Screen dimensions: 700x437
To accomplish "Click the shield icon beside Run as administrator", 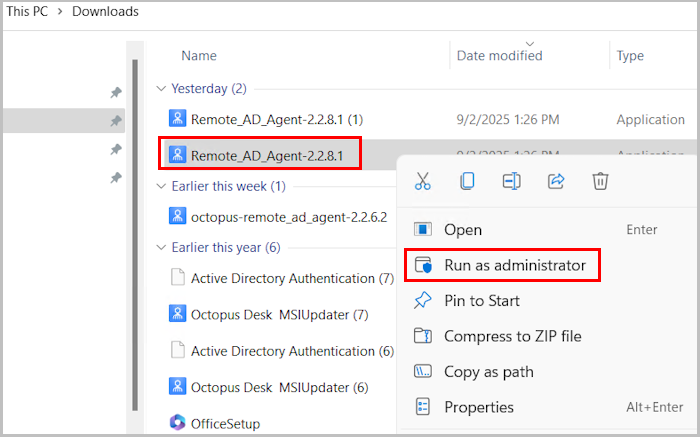I will 423,265.
